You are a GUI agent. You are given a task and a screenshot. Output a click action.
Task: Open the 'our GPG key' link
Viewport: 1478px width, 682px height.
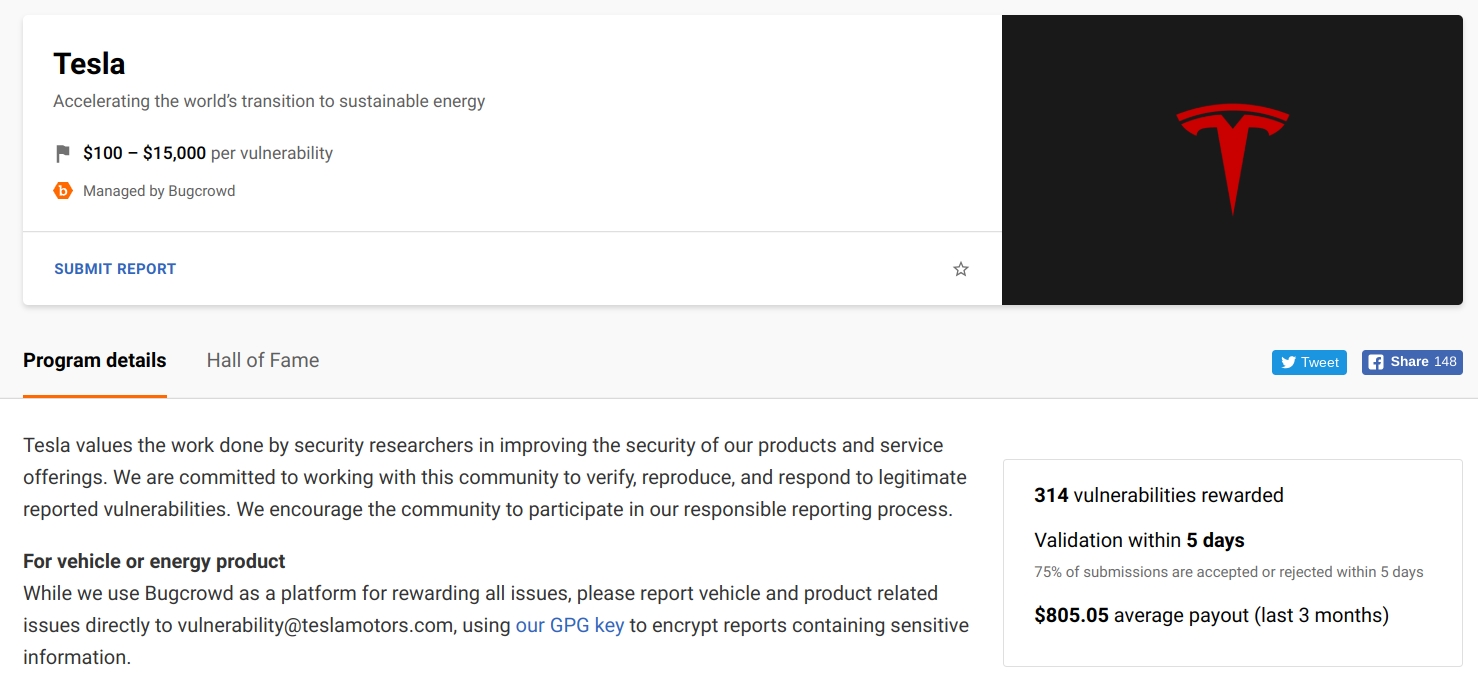[570, 625]
